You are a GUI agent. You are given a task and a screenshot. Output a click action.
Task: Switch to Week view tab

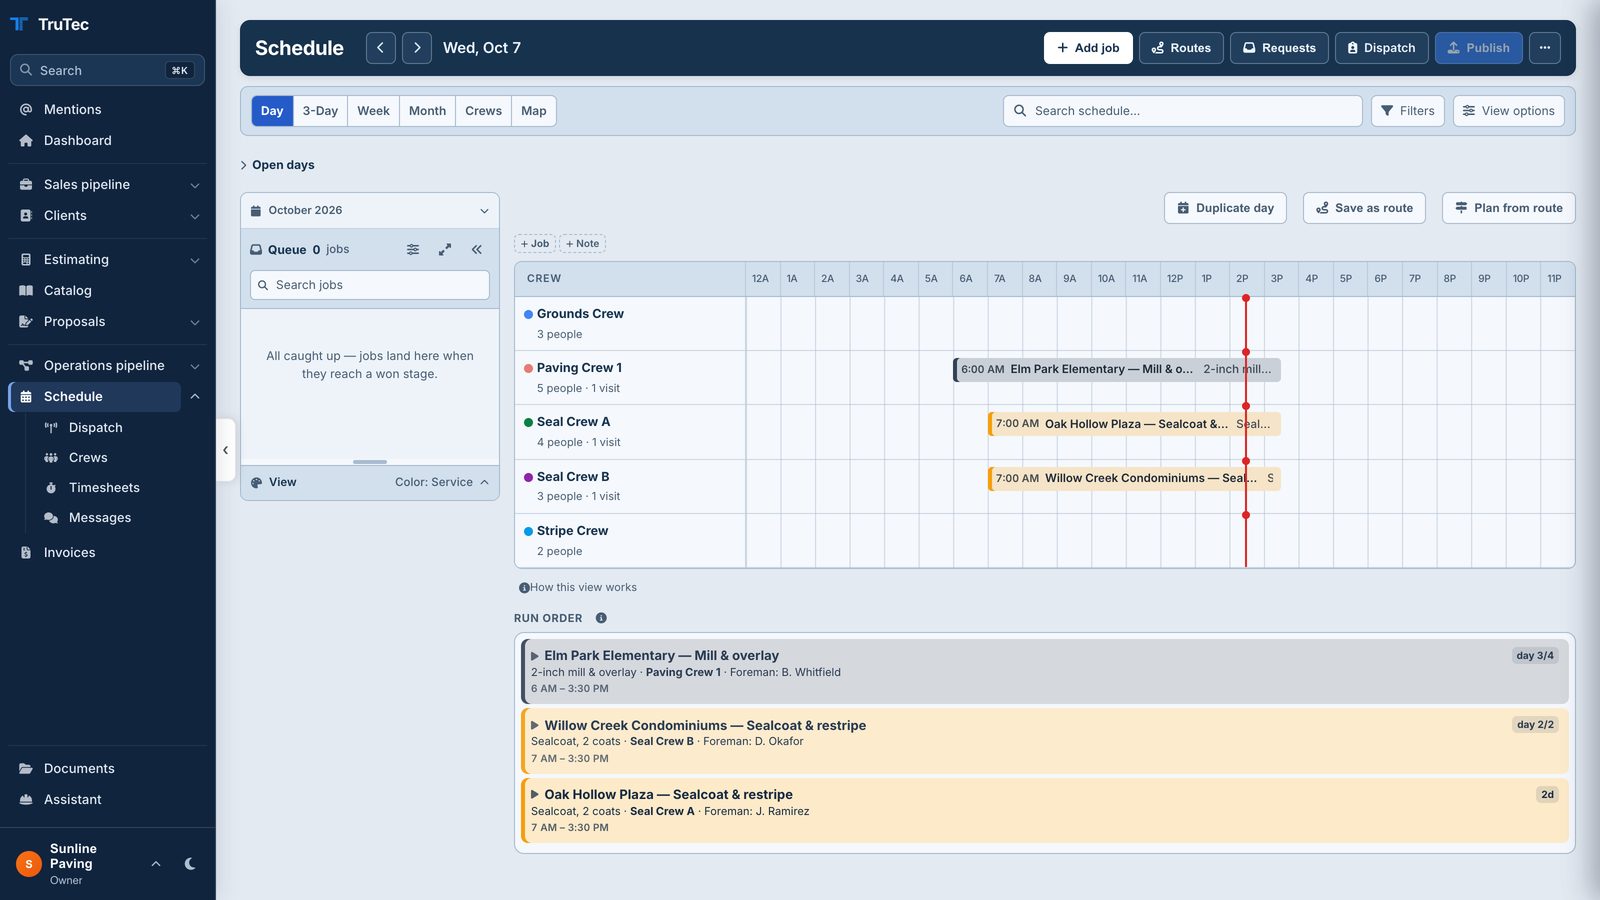tap(373, 111)
